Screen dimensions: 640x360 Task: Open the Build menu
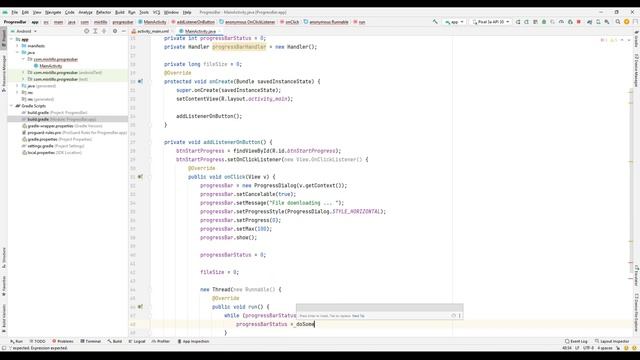coord(120,13)
